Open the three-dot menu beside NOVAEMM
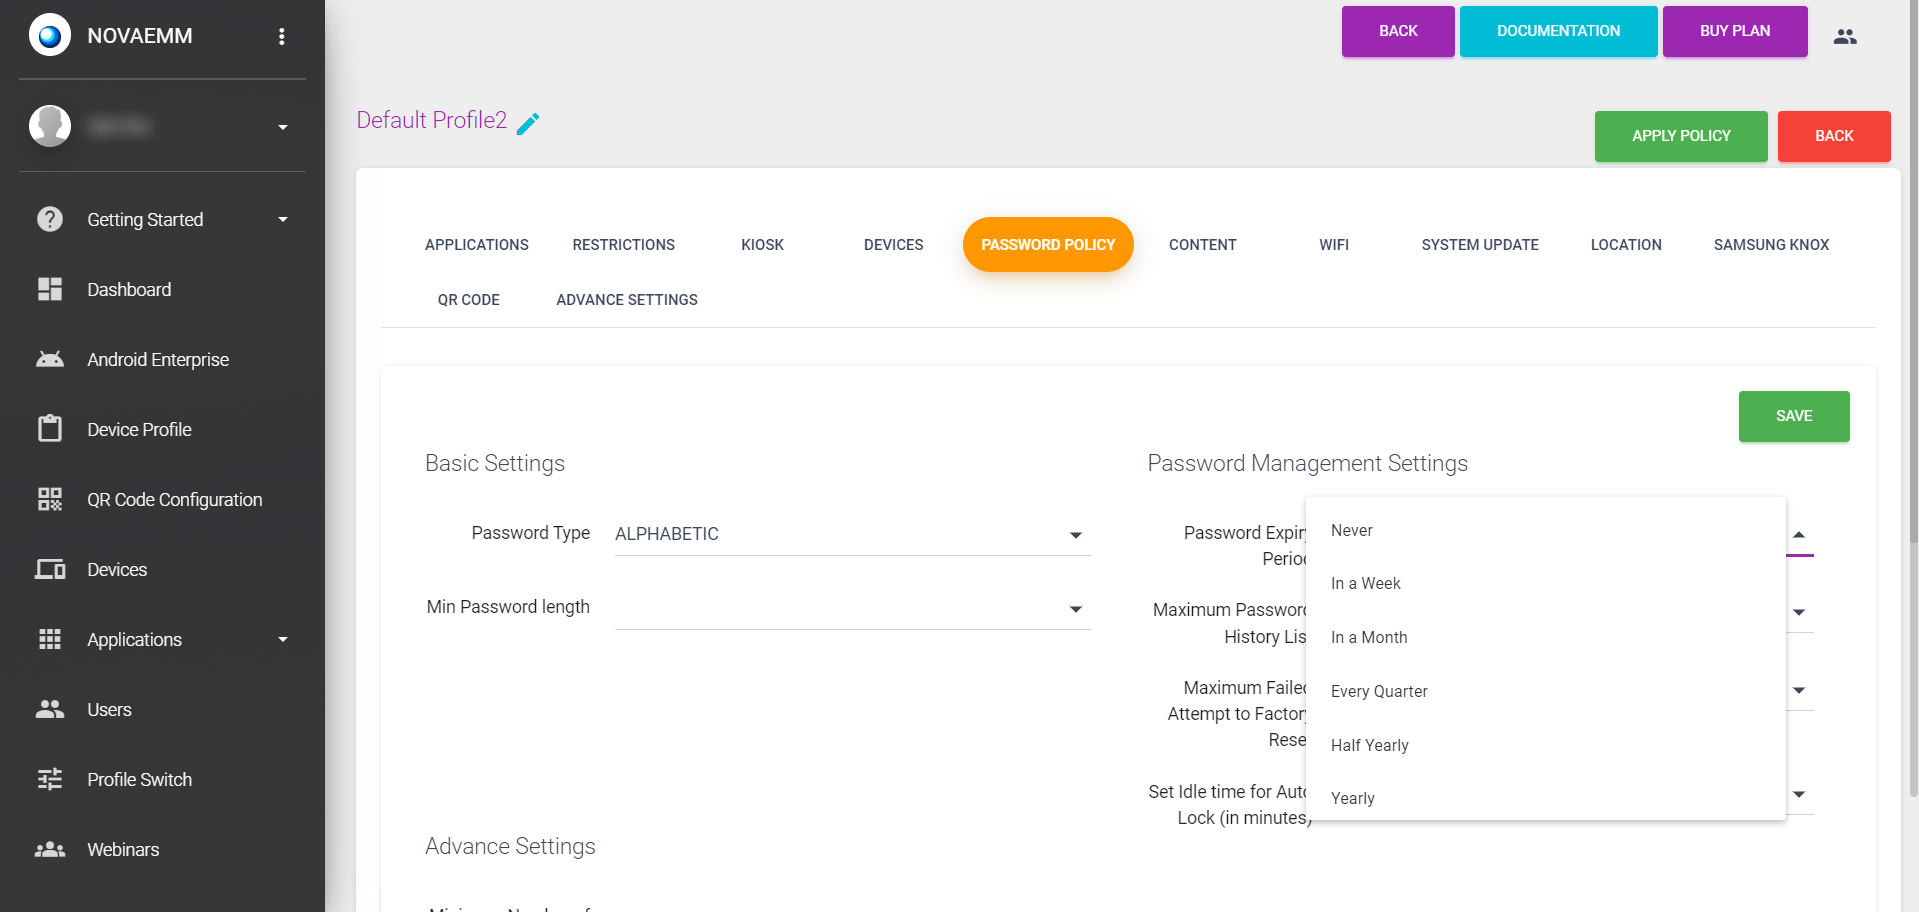 coord(282,36)
